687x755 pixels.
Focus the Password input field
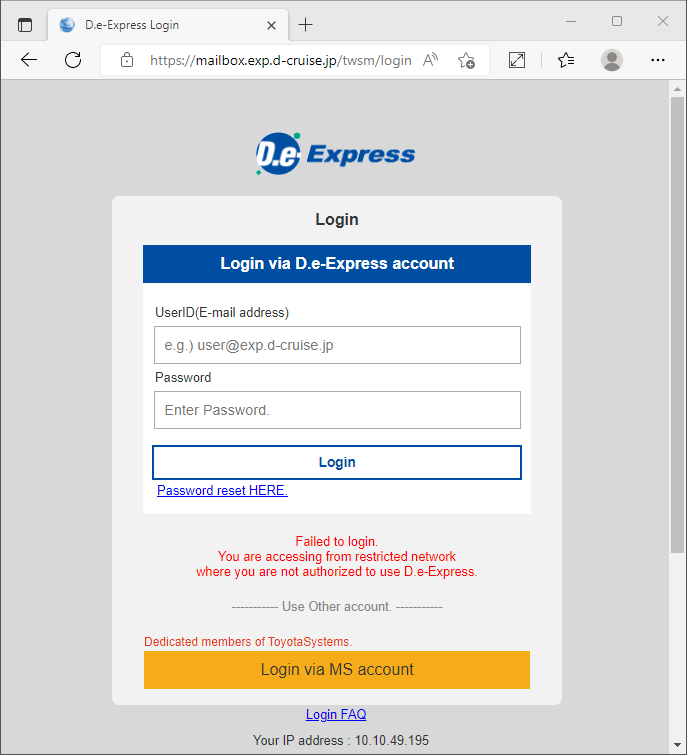tap(337, 410)
